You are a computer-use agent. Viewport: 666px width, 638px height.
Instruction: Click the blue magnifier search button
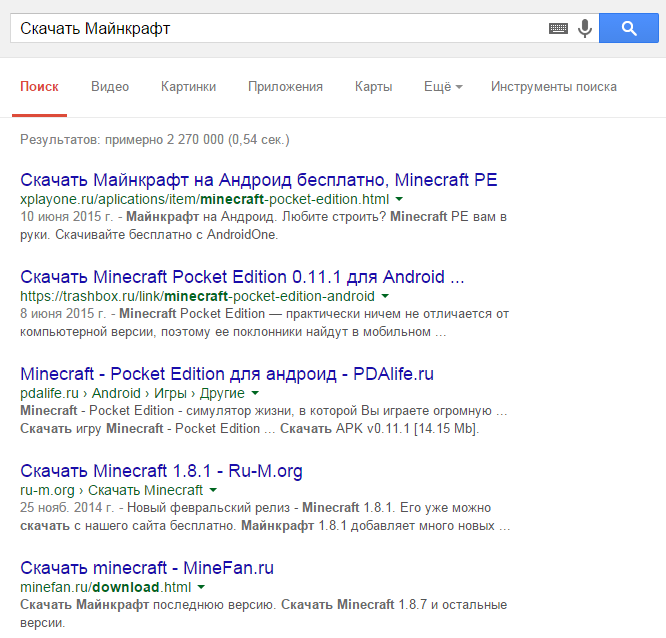coord(629,28)
